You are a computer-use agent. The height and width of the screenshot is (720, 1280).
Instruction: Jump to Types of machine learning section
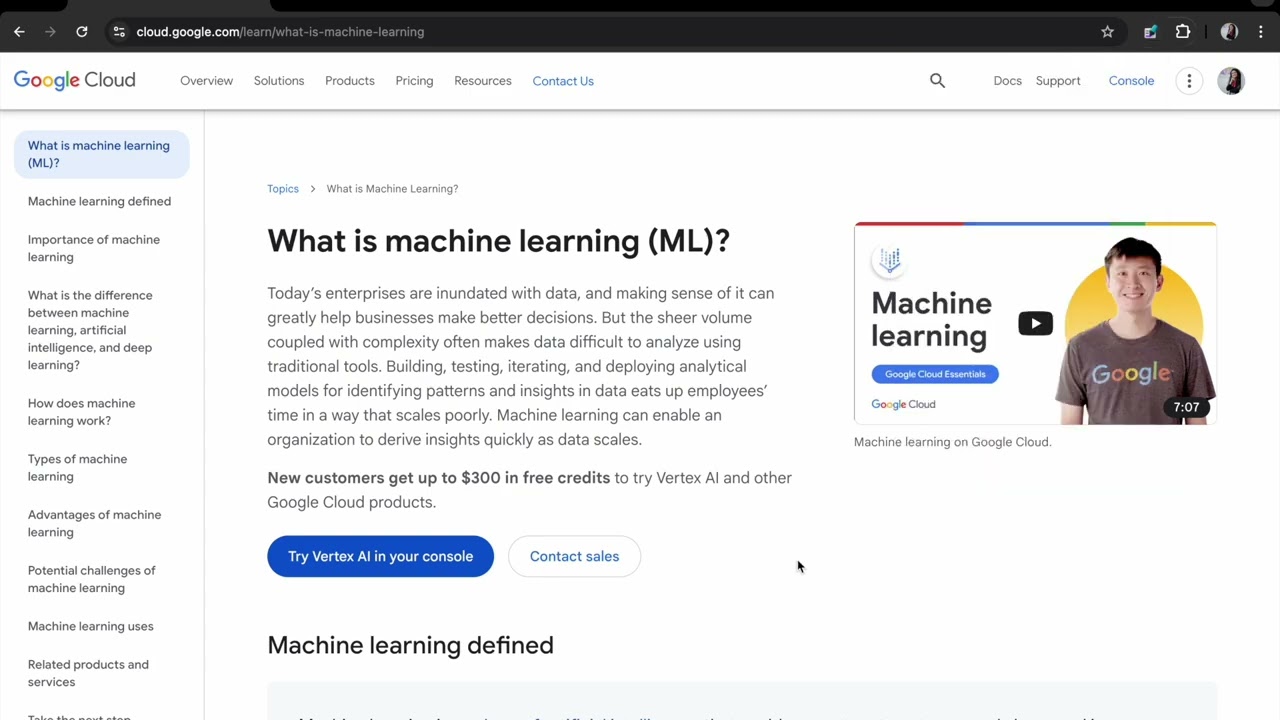coord(78,467)
